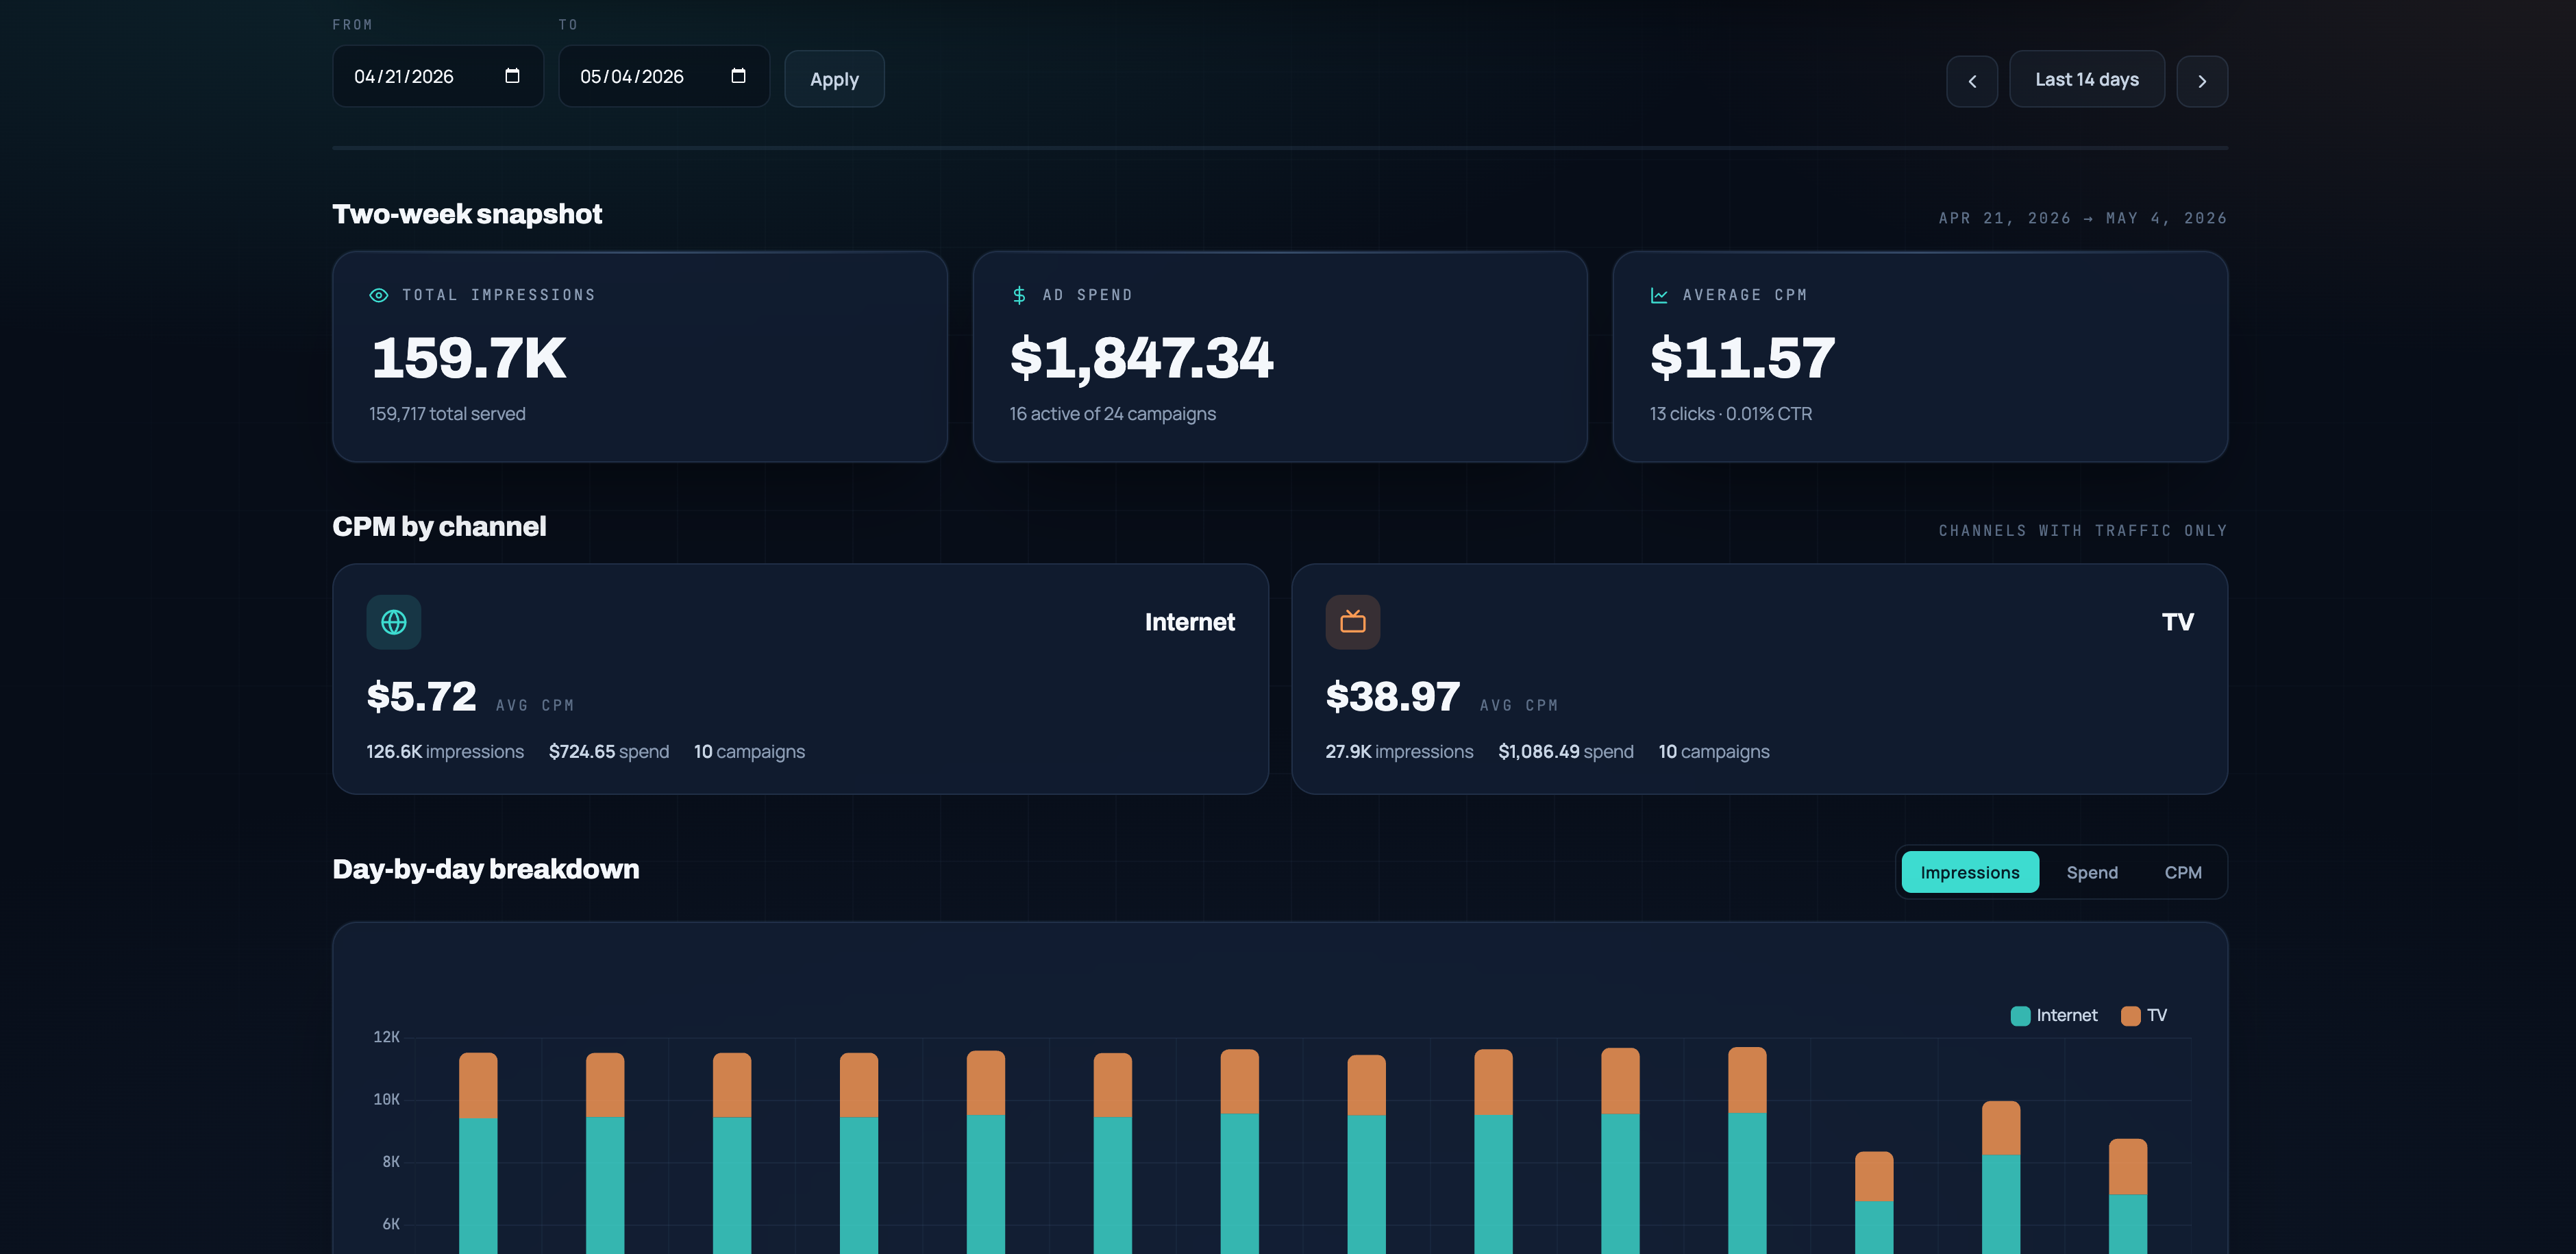This screenshot has height=1254, width=2576.
Task: Select the $1,847.34 ad spend value
Action: 1142,358
